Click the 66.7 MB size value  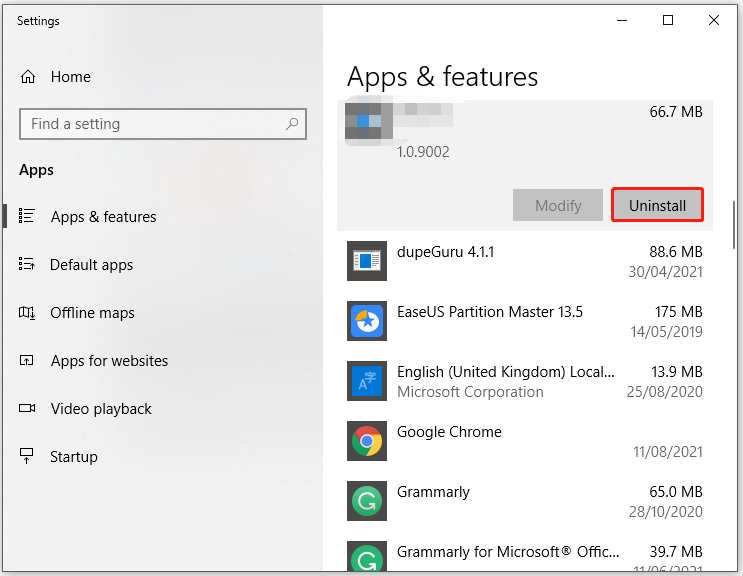(676, 112)
